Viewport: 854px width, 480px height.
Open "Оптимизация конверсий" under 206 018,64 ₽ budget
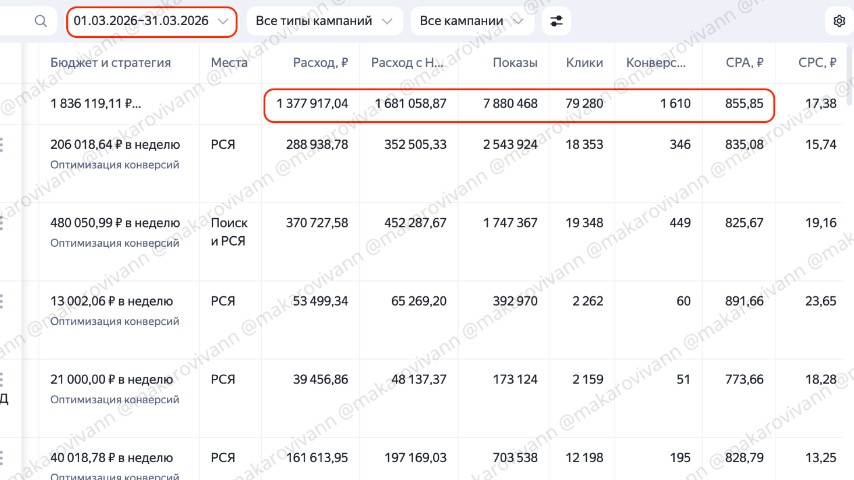(115, 165)
